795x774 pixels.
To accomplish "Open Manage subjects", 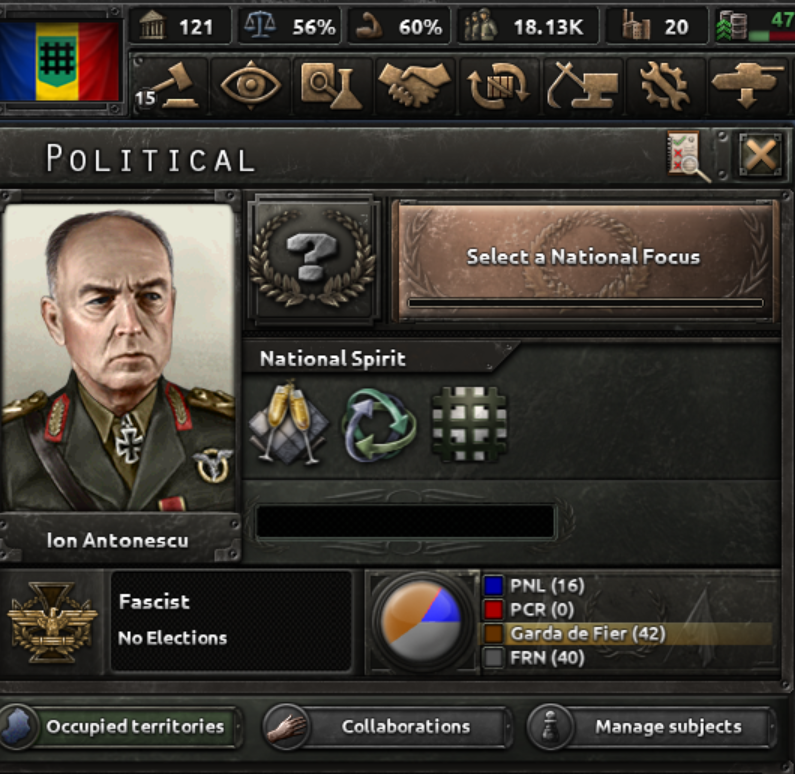I will [x=651, y=726].
